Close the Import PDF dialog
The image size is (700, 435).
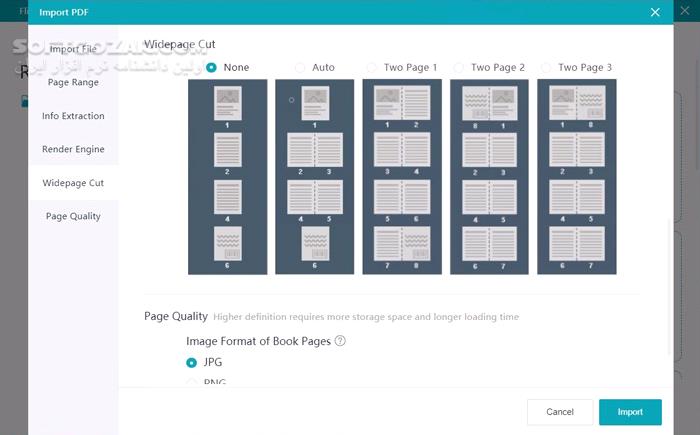(x=655, y=13)
